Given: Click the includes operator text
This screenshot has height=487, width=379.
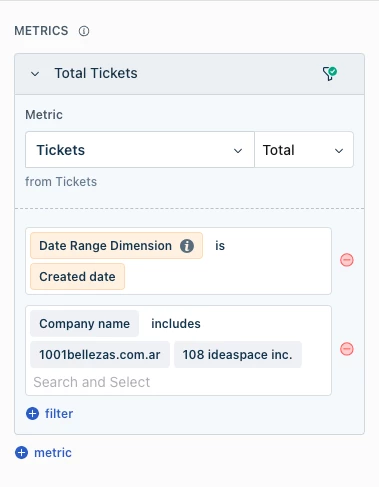Looking at the screenshot, I should point(176,324).
